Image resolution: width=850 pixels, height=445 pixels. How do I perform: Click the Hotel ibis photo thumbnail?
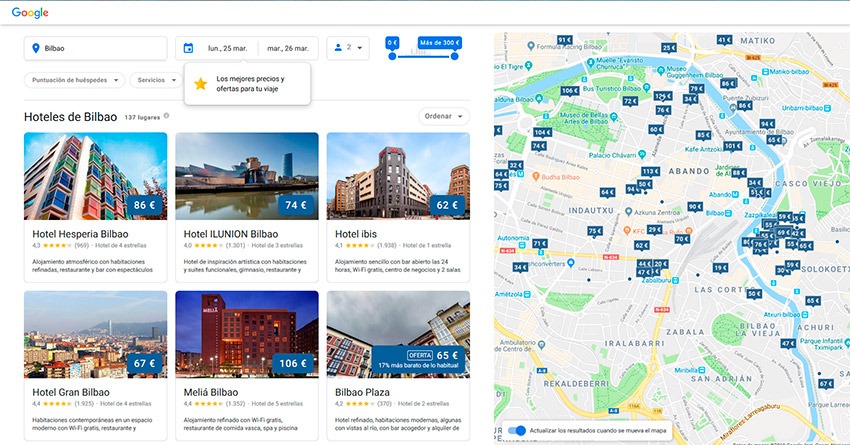[397, 176]
